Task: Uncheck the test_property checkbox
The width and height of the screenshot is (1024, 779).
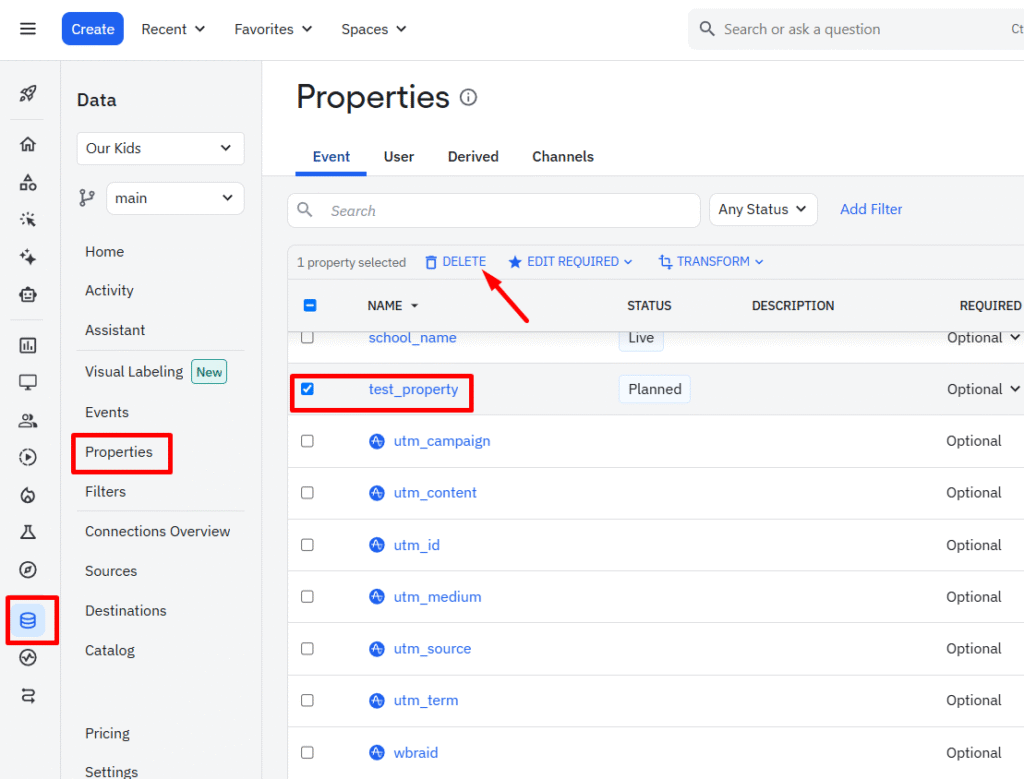Action: point(307,389)
